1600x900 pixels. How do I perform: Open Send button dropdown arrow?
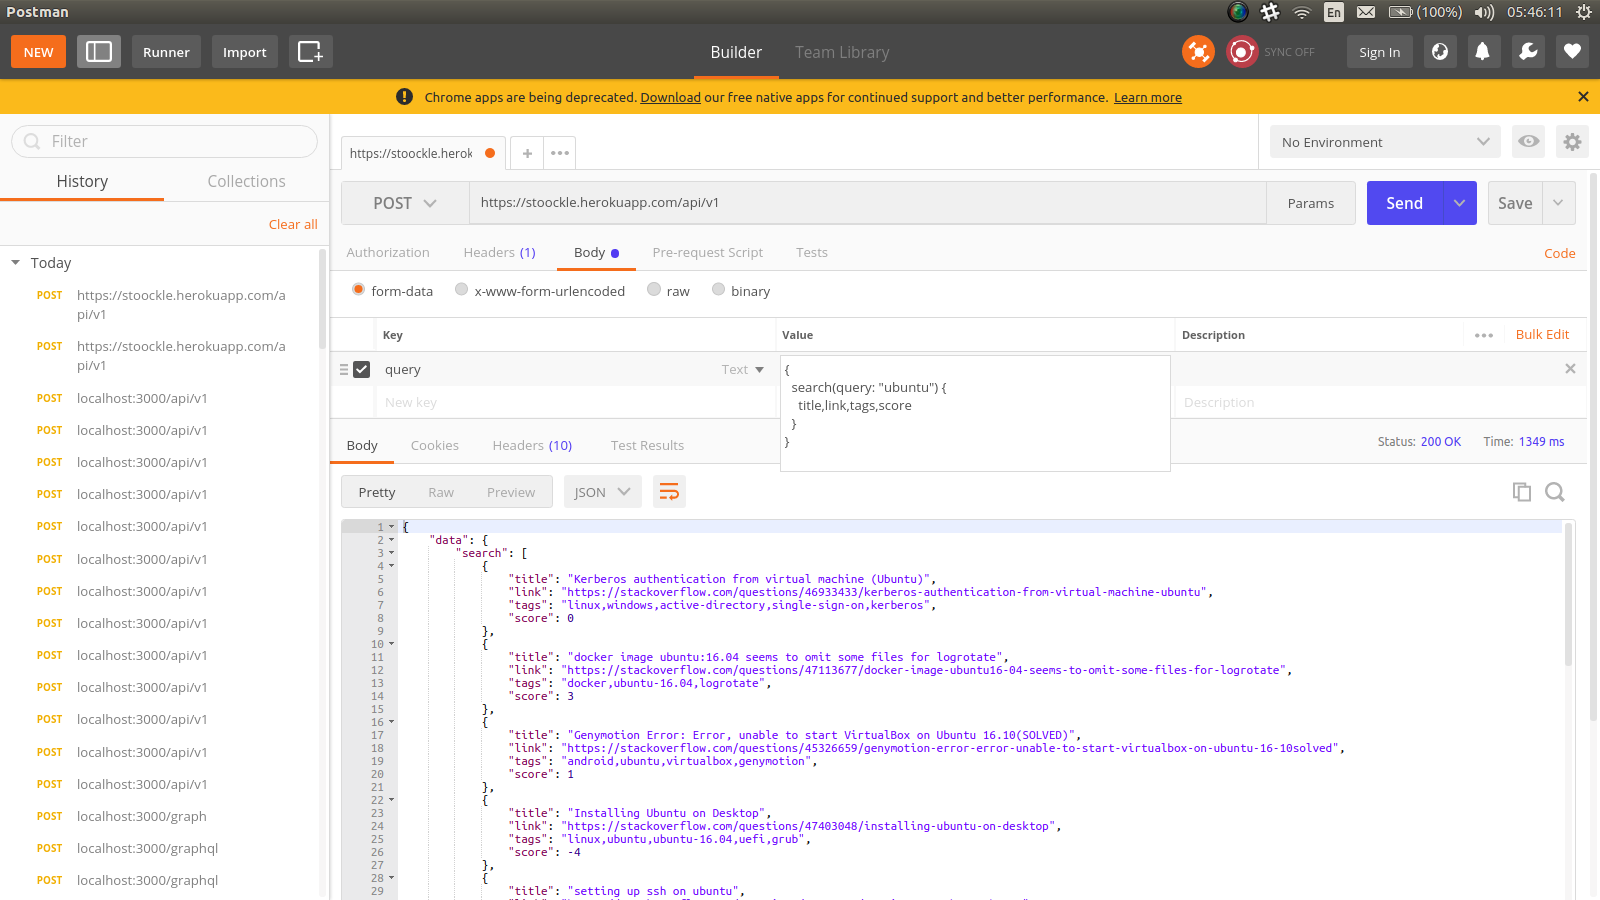tap(1460, 203)
